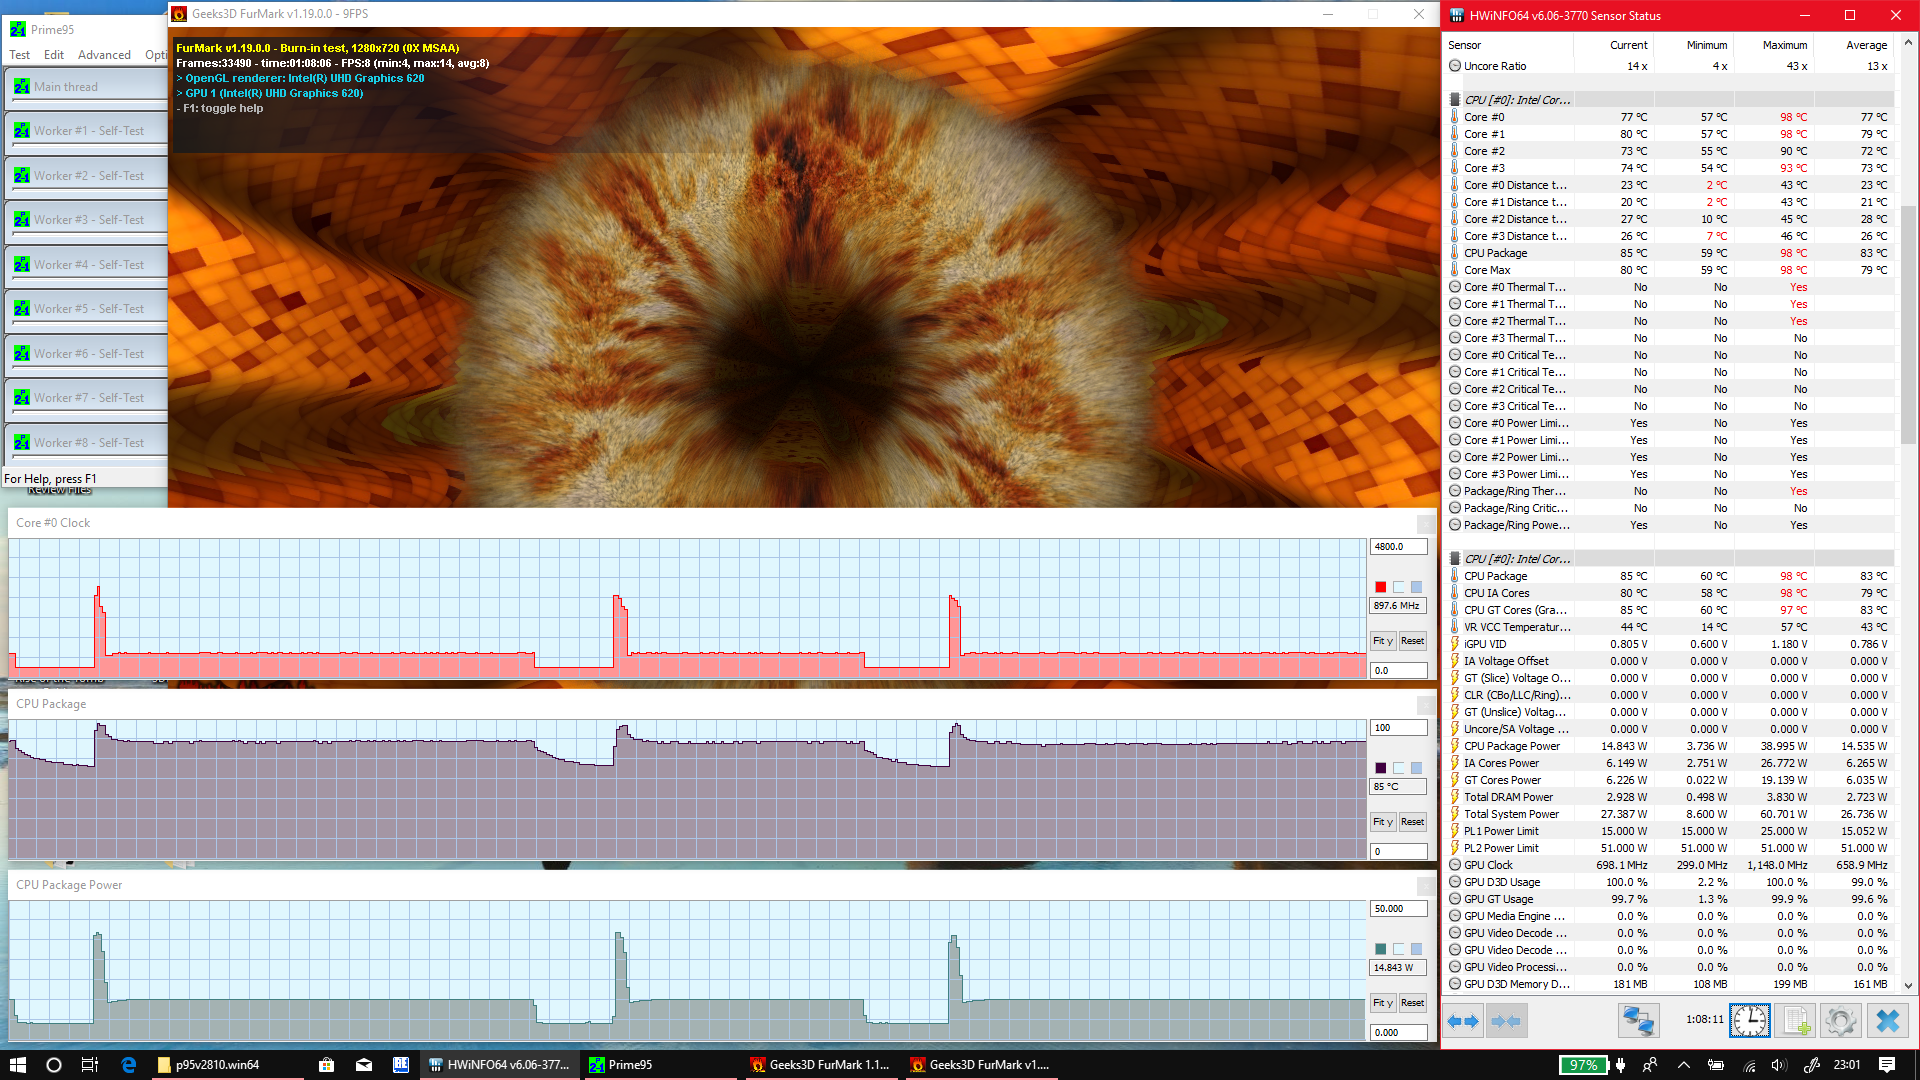Reset min/max values with clock icon
The image size is (1920, 1080).
(x=1750, y=1021)
